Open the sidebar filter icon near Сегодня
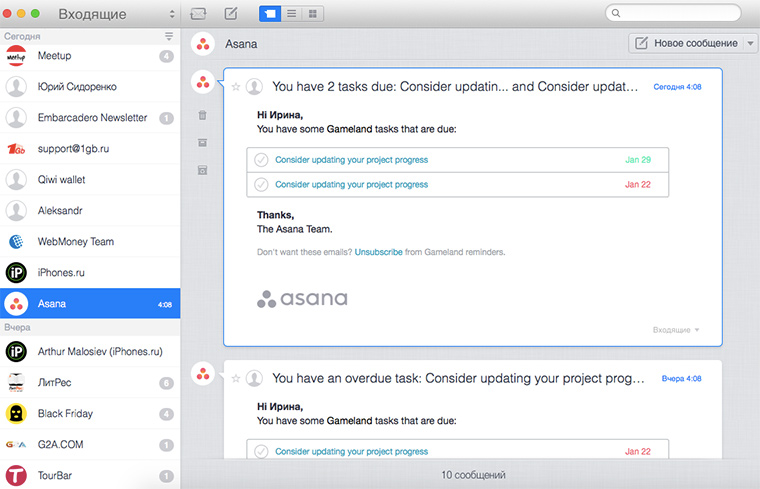Screen dimensions: 760x489 169,36
